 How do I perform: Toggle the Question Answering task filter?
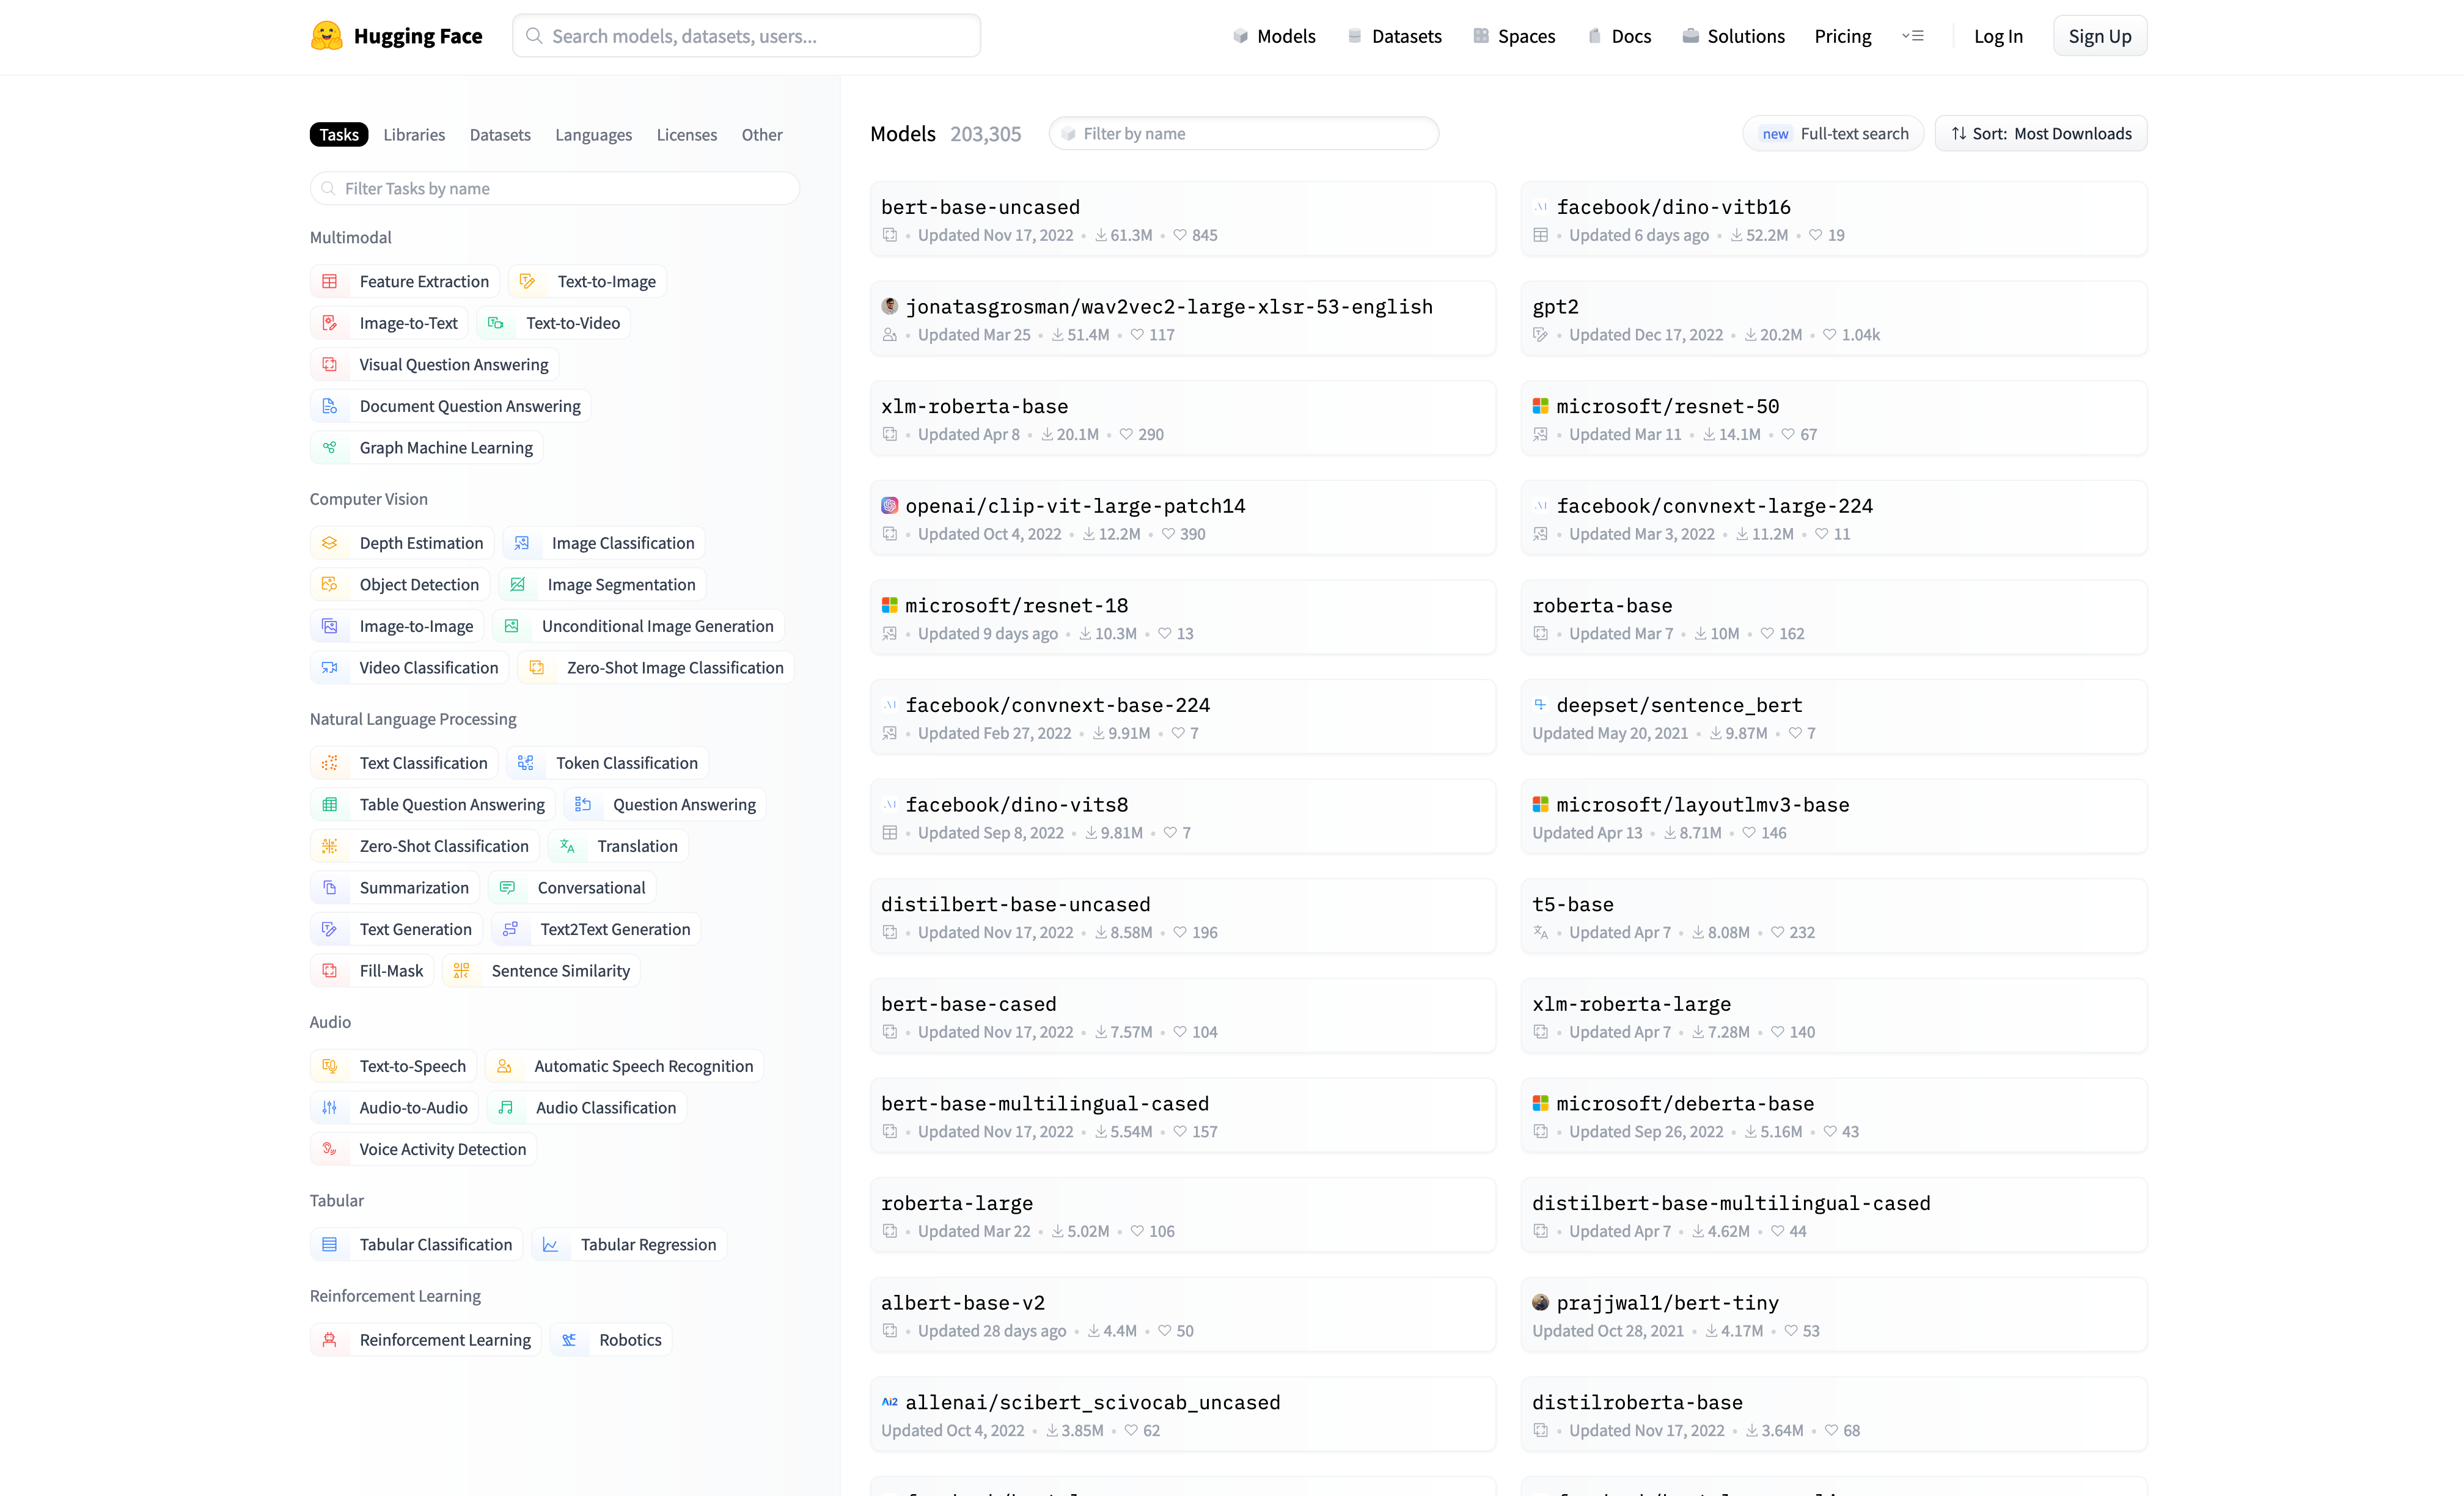pos(665,805)
